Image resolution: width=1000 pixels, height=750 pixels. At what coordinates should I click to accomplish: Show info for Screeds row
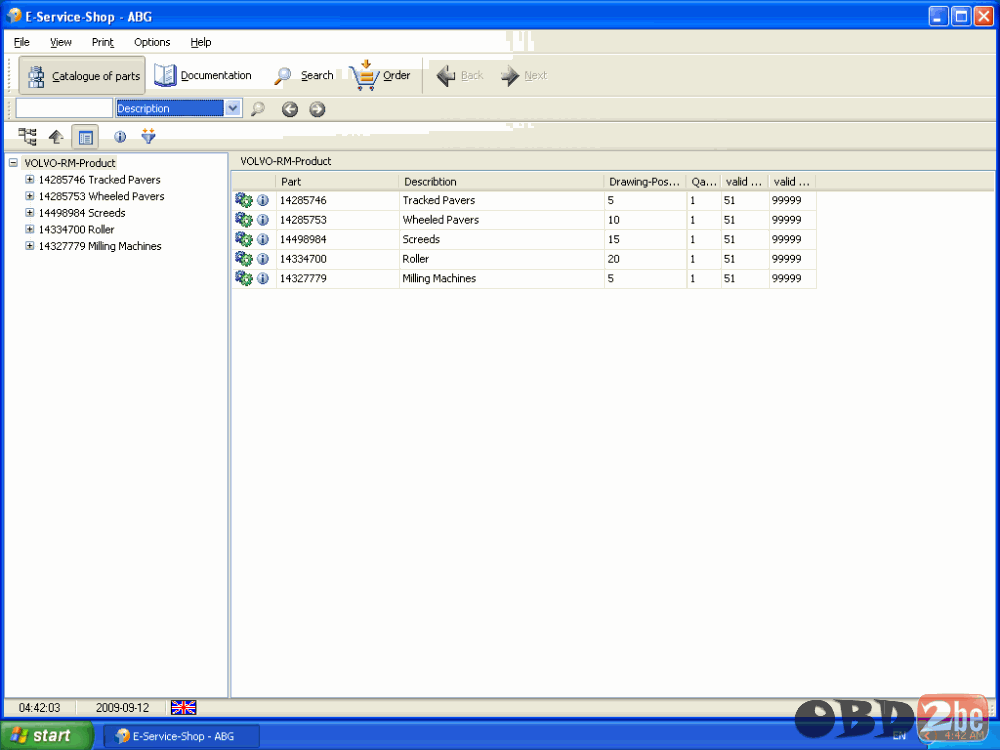[x=263, y=240]
